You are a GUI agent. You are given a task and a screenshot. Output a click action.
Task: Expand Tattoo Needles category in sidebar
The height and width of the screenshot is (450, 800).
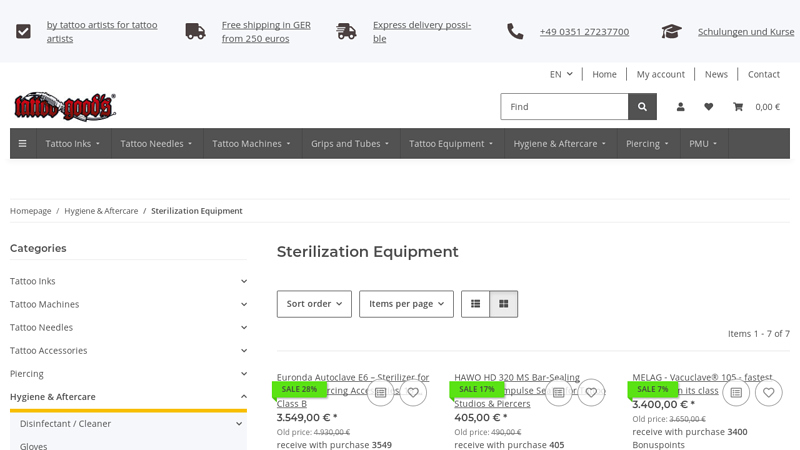[x=244, y=328]
